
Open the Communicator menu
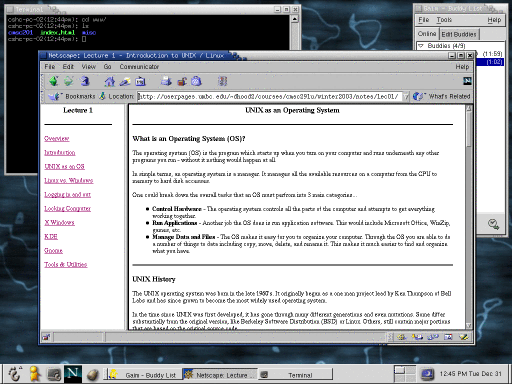[x=139, y=67]
